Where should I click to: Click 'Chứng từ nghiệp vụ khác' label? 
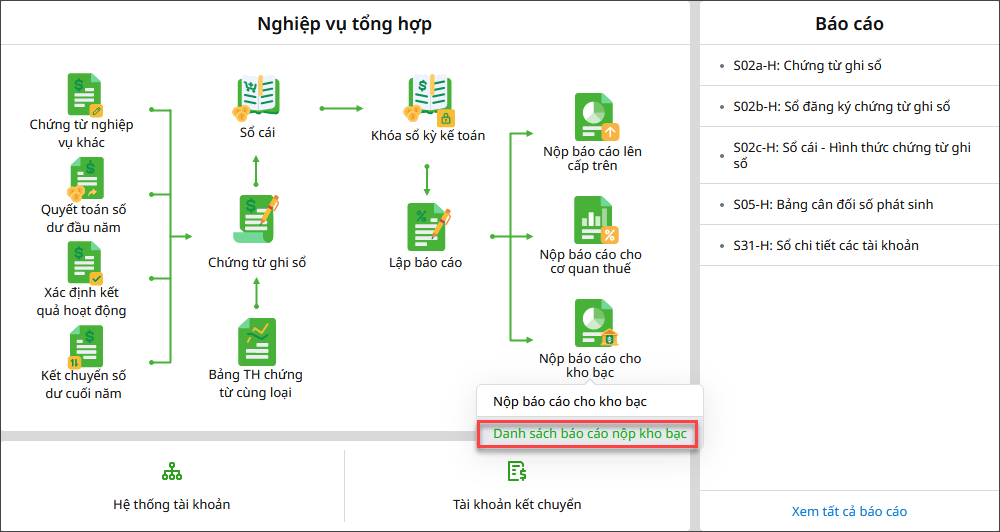[x=82, y=134]
